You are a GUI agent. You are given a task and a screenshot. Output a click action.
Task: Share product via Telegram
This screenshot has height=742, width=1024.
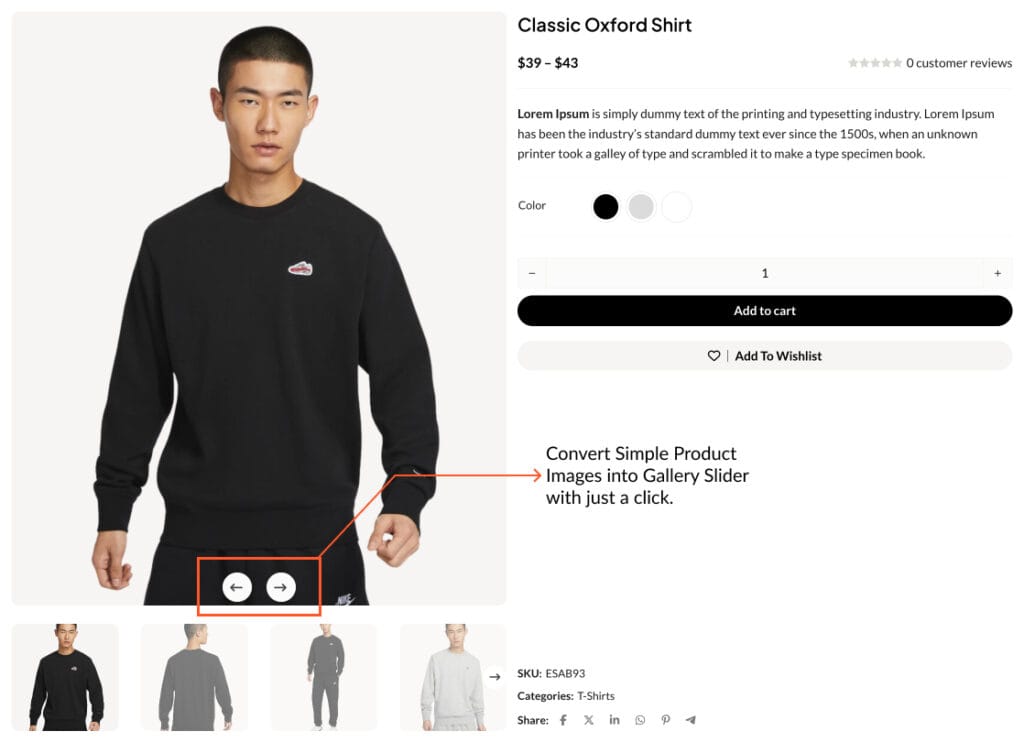[x=690, y=720]
